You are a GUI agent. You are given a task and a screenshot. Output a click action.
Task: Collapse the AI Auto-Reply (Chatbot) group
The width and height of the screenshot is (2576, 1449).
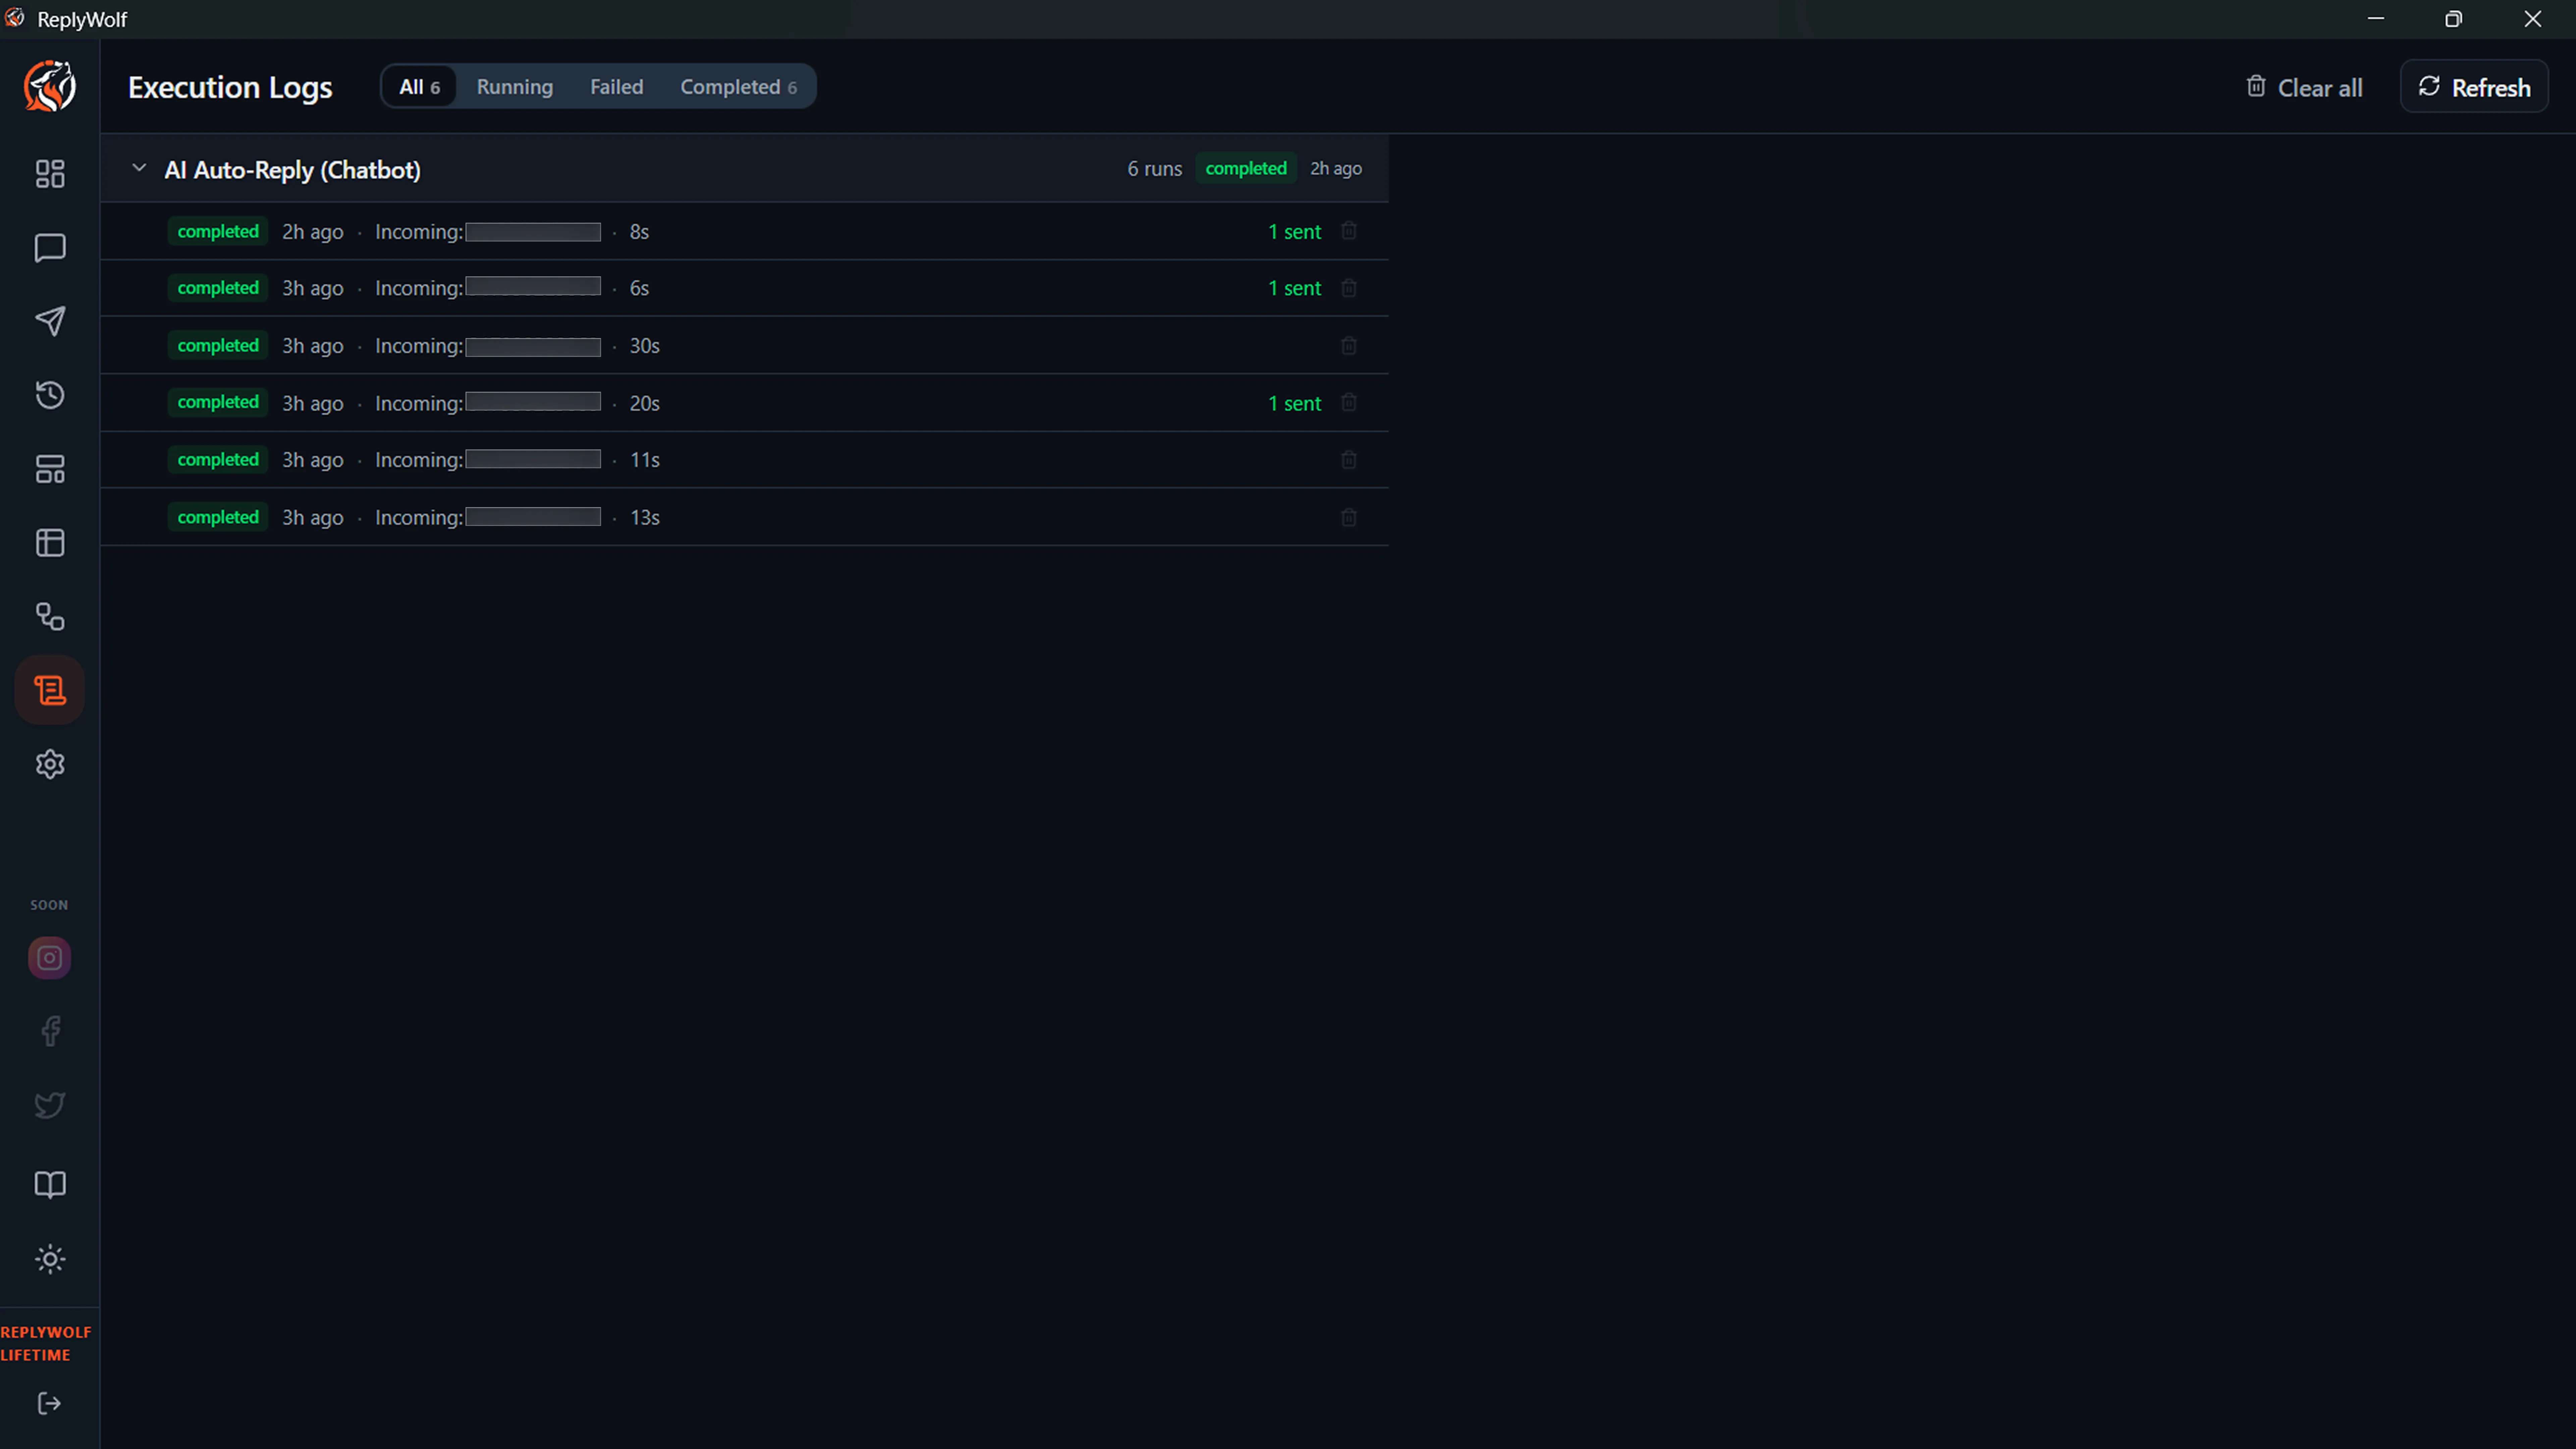139,168
